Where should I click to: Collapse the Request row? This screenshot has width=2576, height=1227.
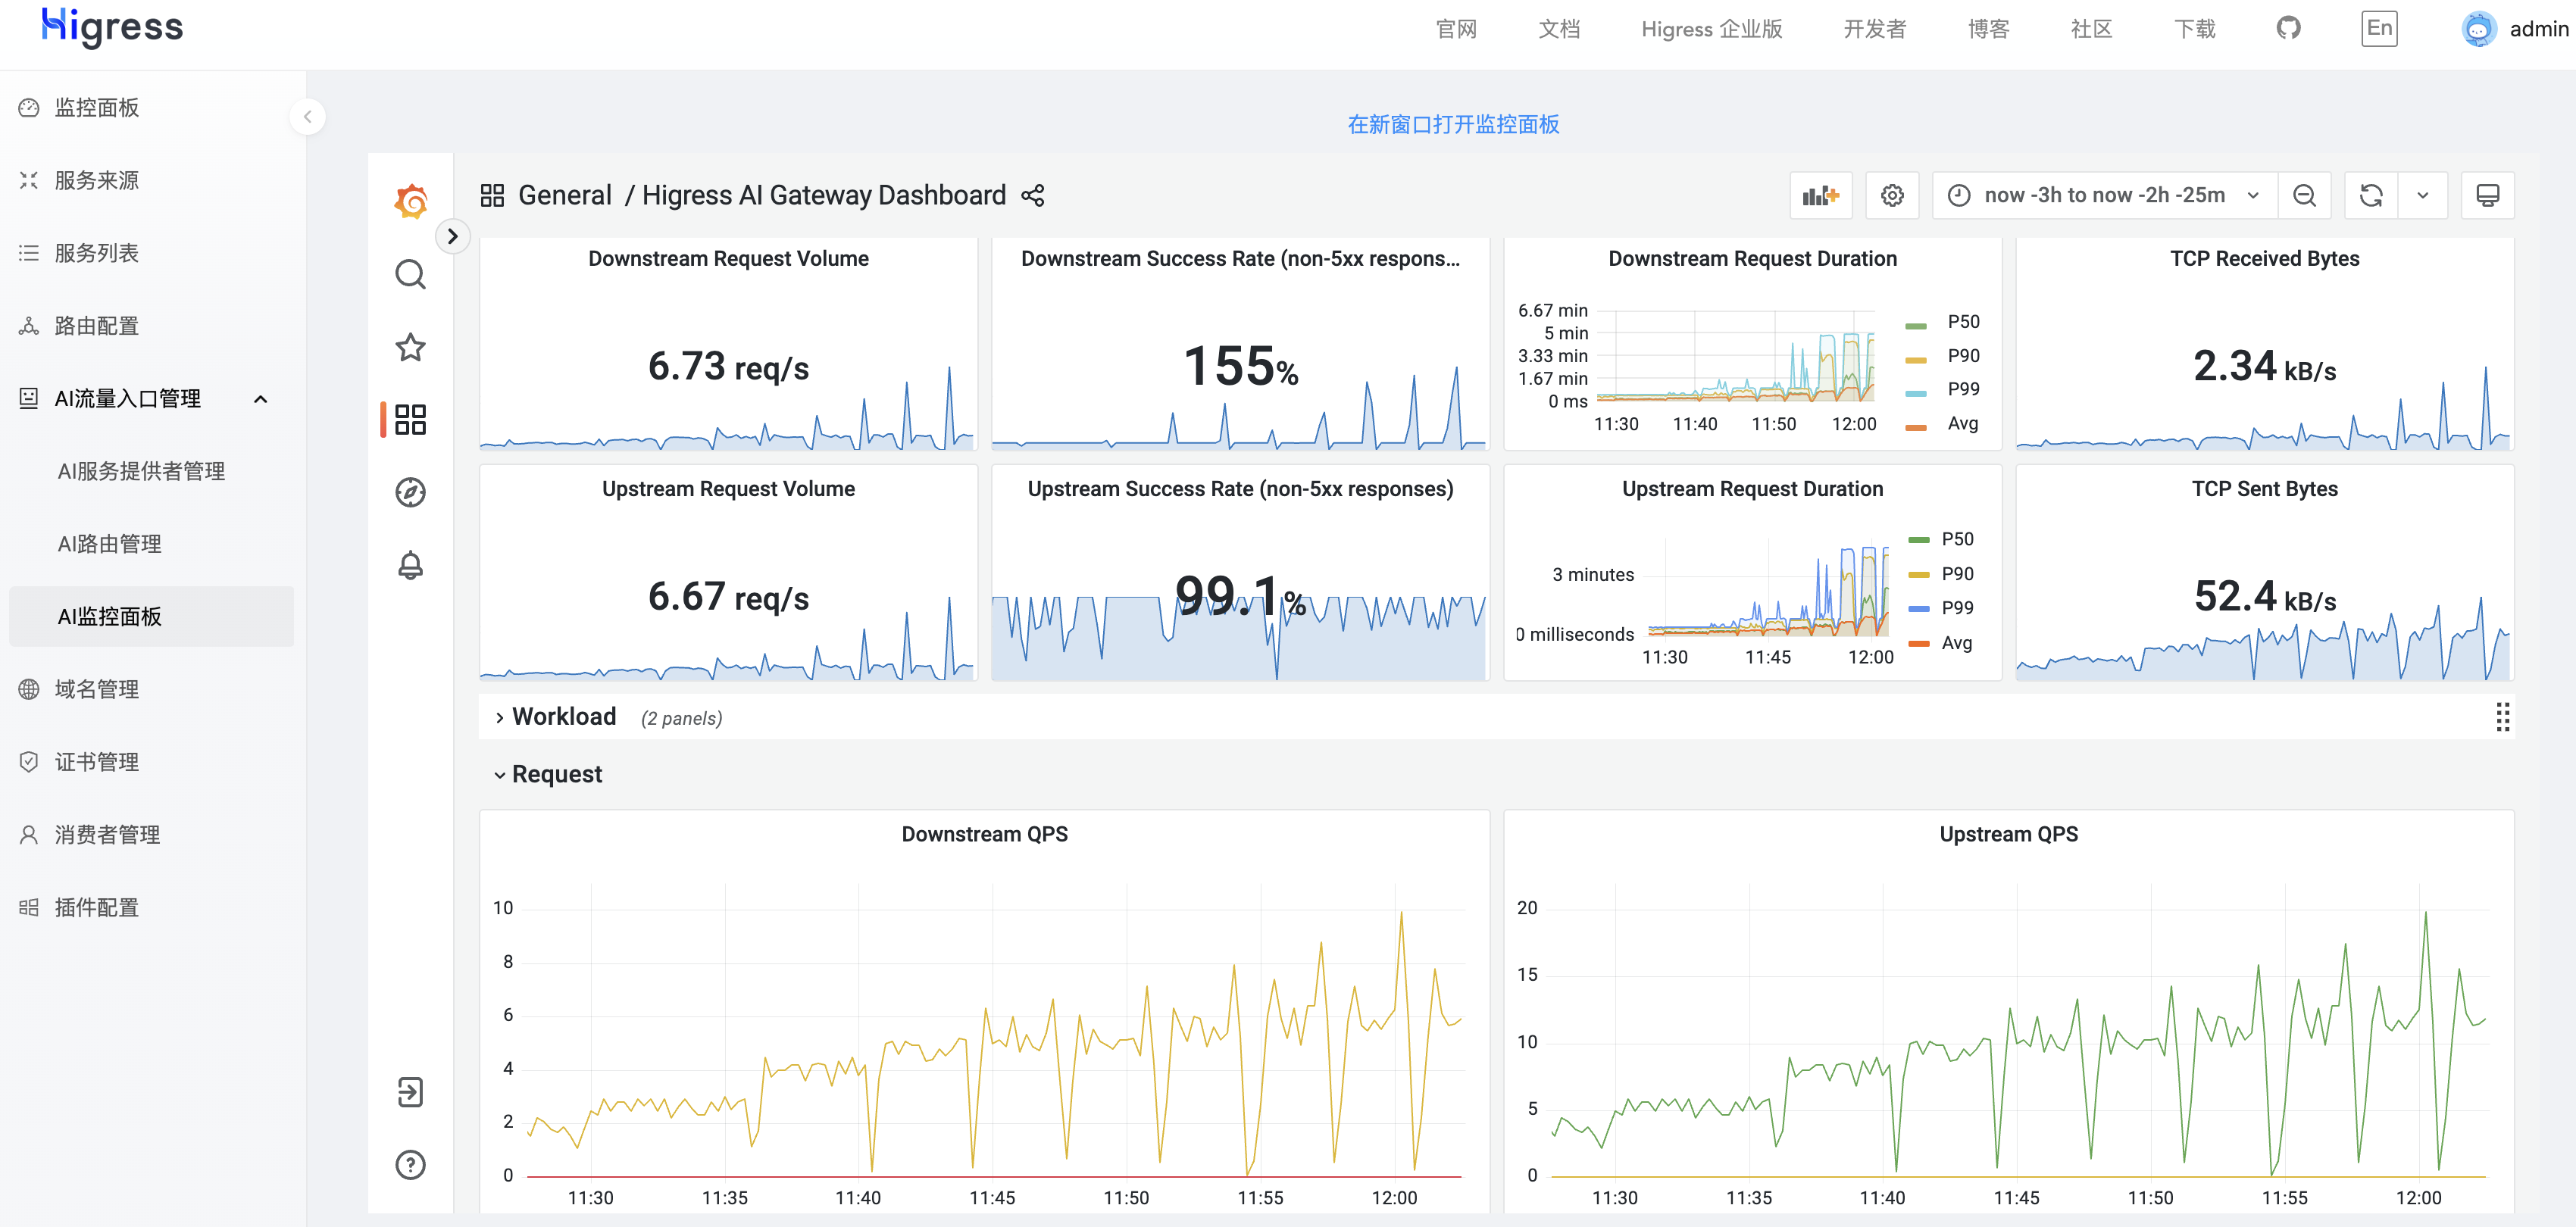[x=548, y=774]
